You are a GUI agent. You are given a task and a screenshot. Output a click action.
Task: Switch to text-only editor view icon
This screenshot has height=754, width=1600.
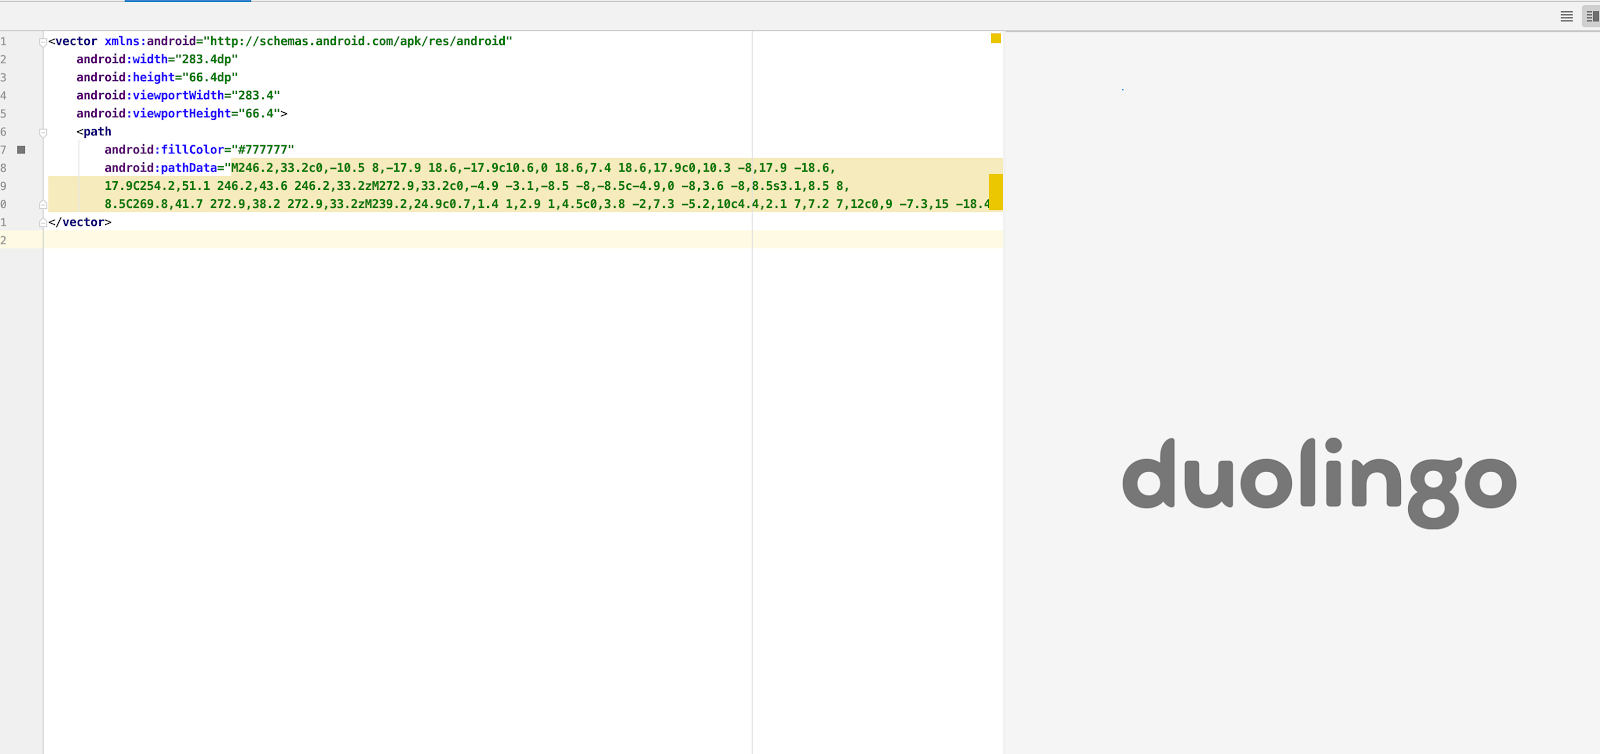(x=1567, y=16)
